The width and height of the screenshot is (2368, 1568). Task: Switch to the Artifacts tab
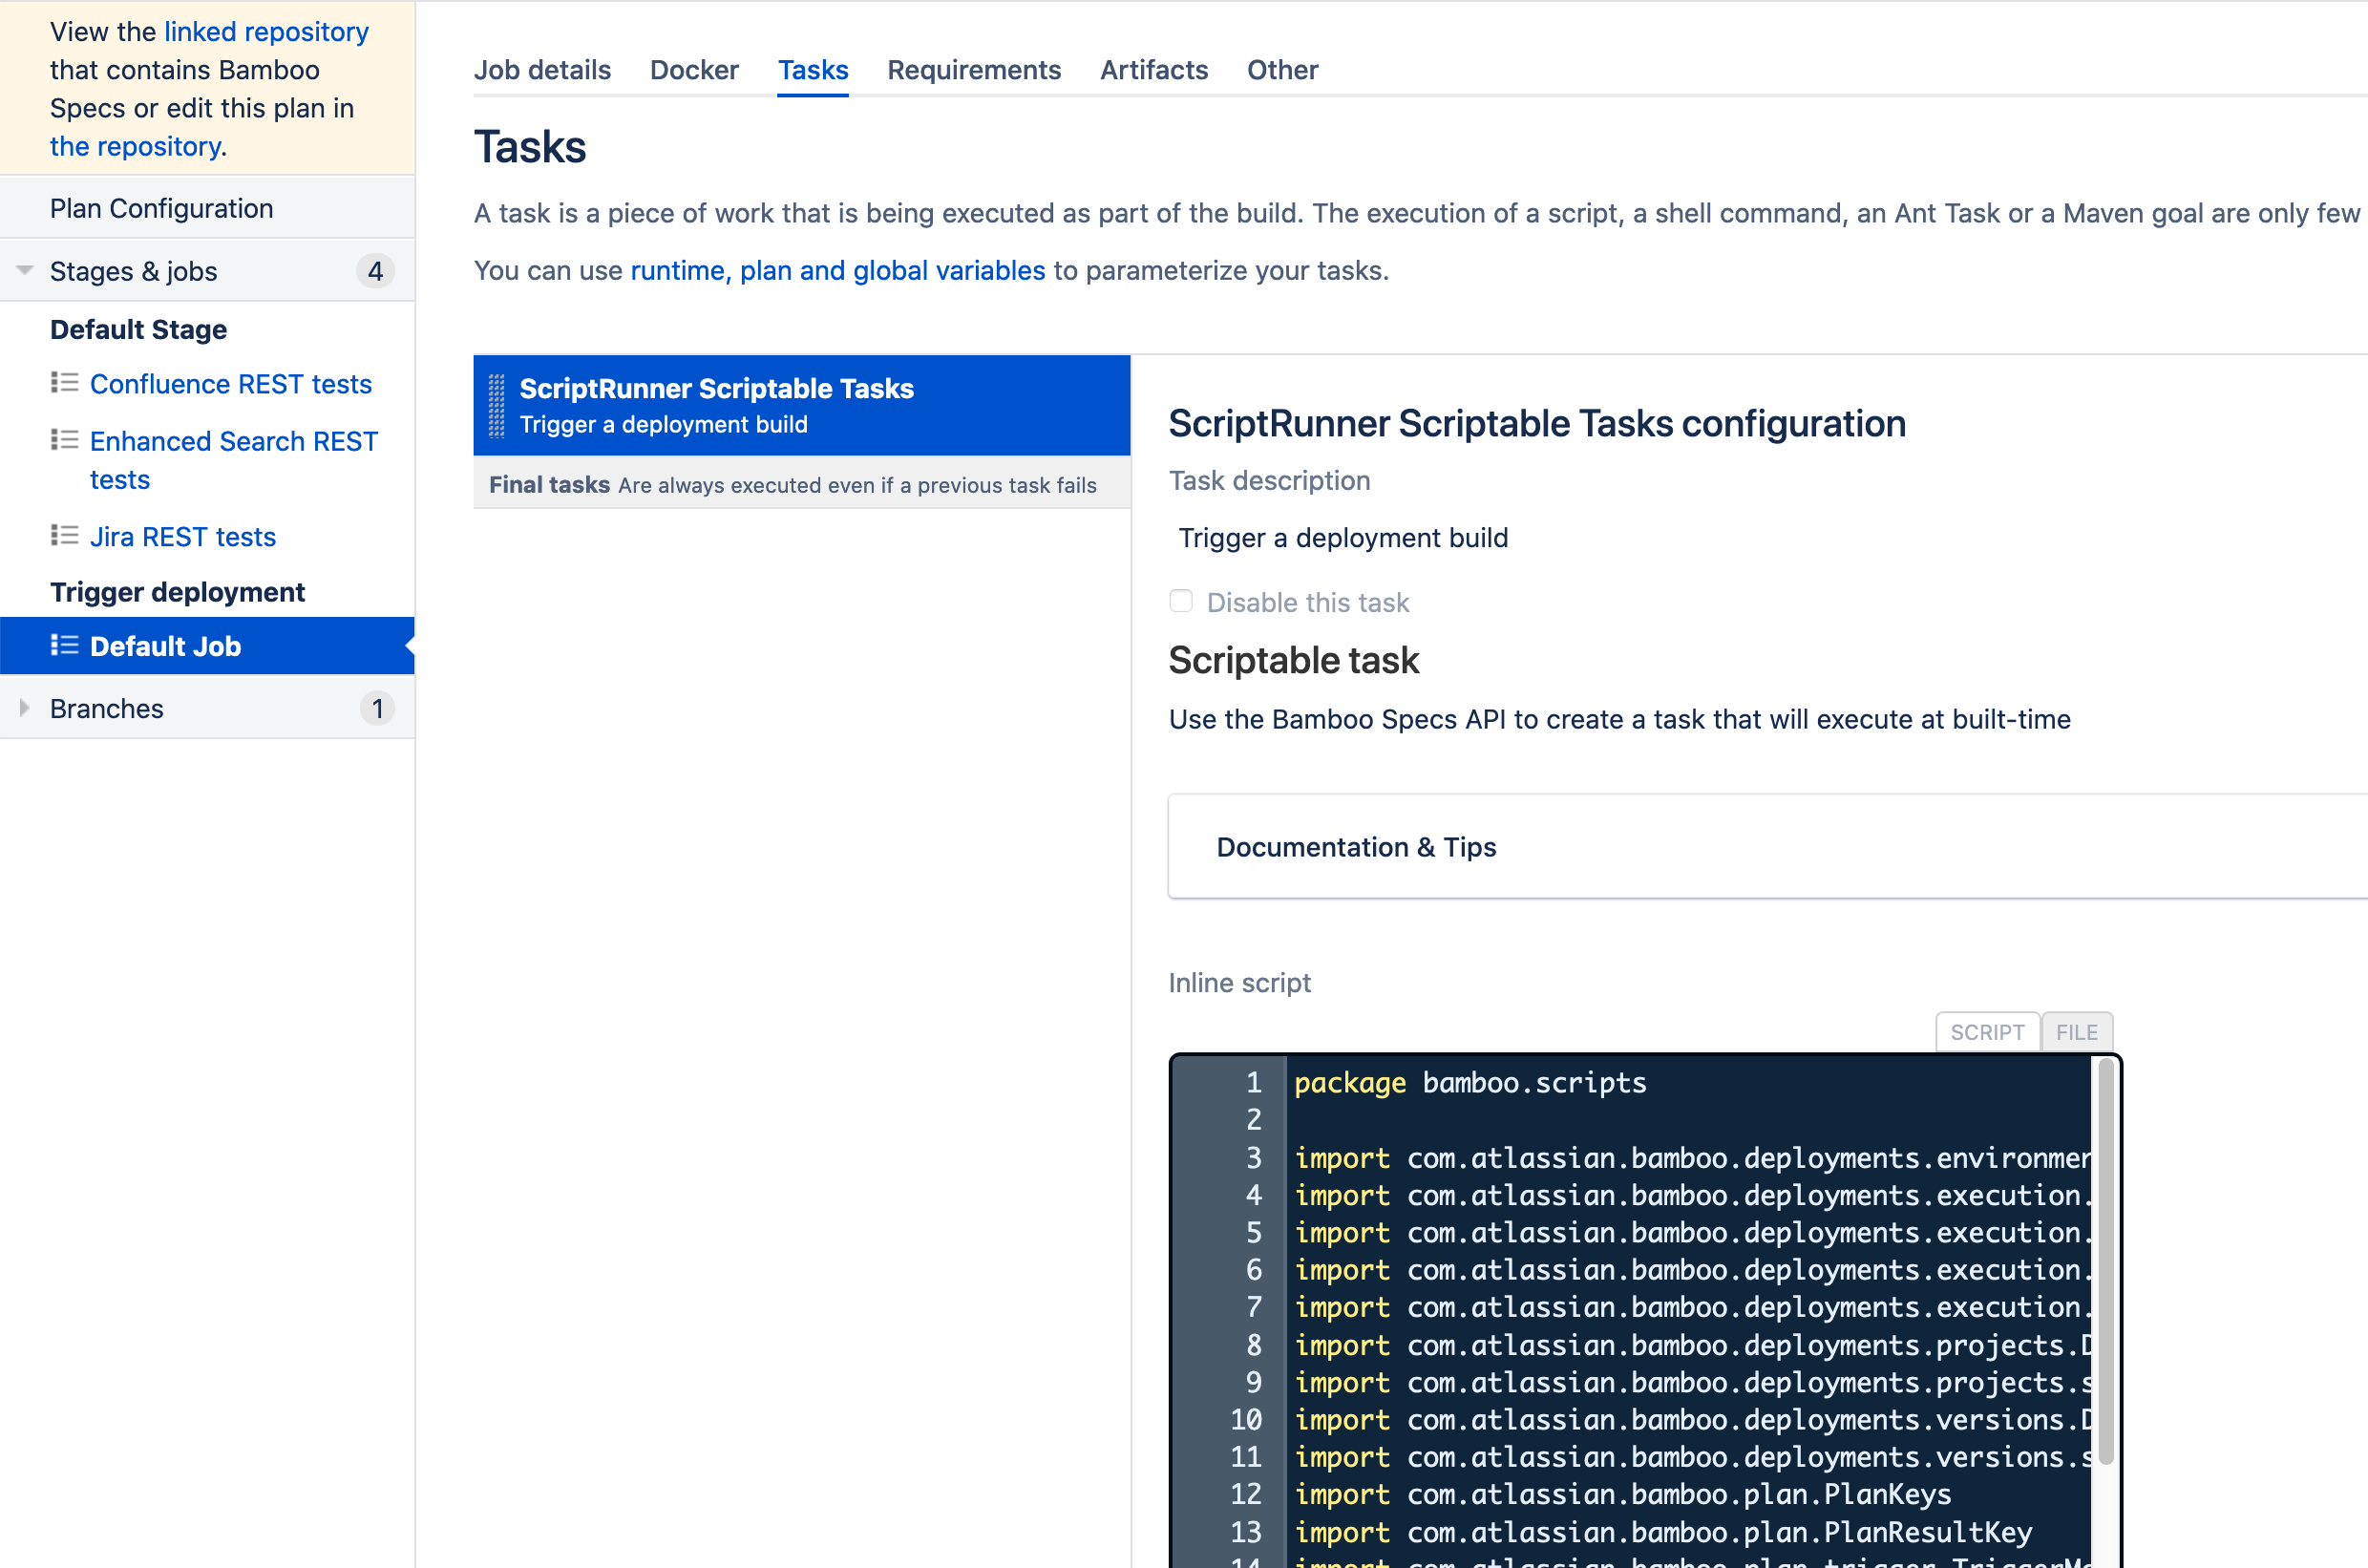tap(1153, 69)
